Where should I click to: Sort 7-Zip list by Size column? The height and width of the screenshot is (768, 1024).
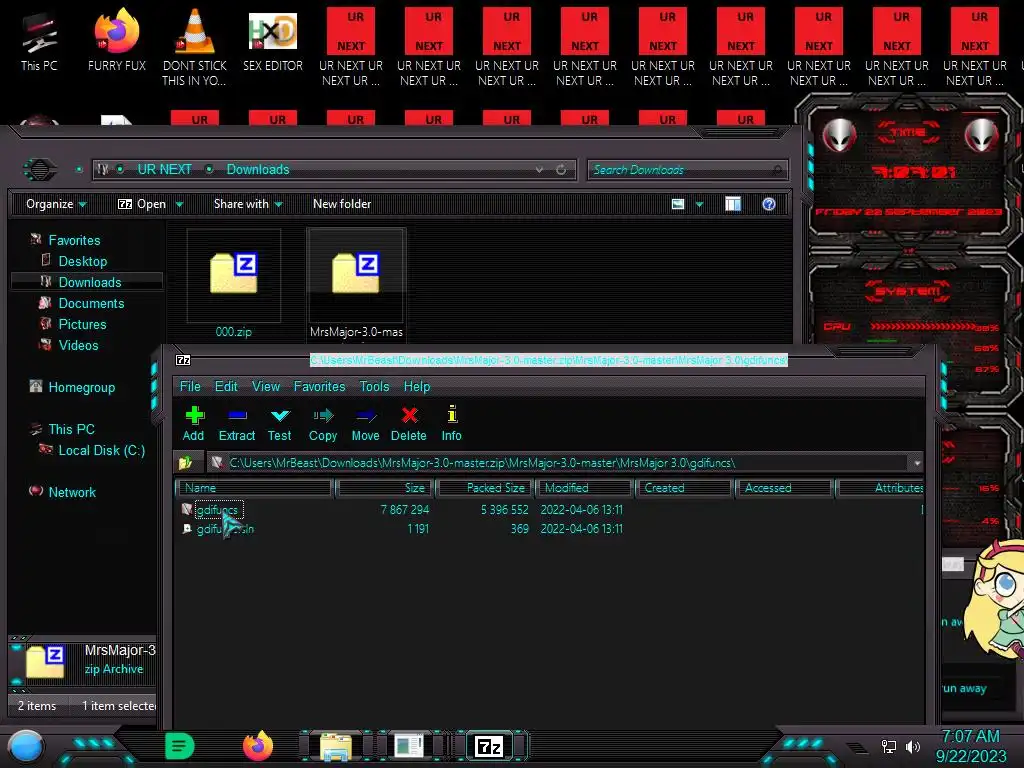(385, 488)
